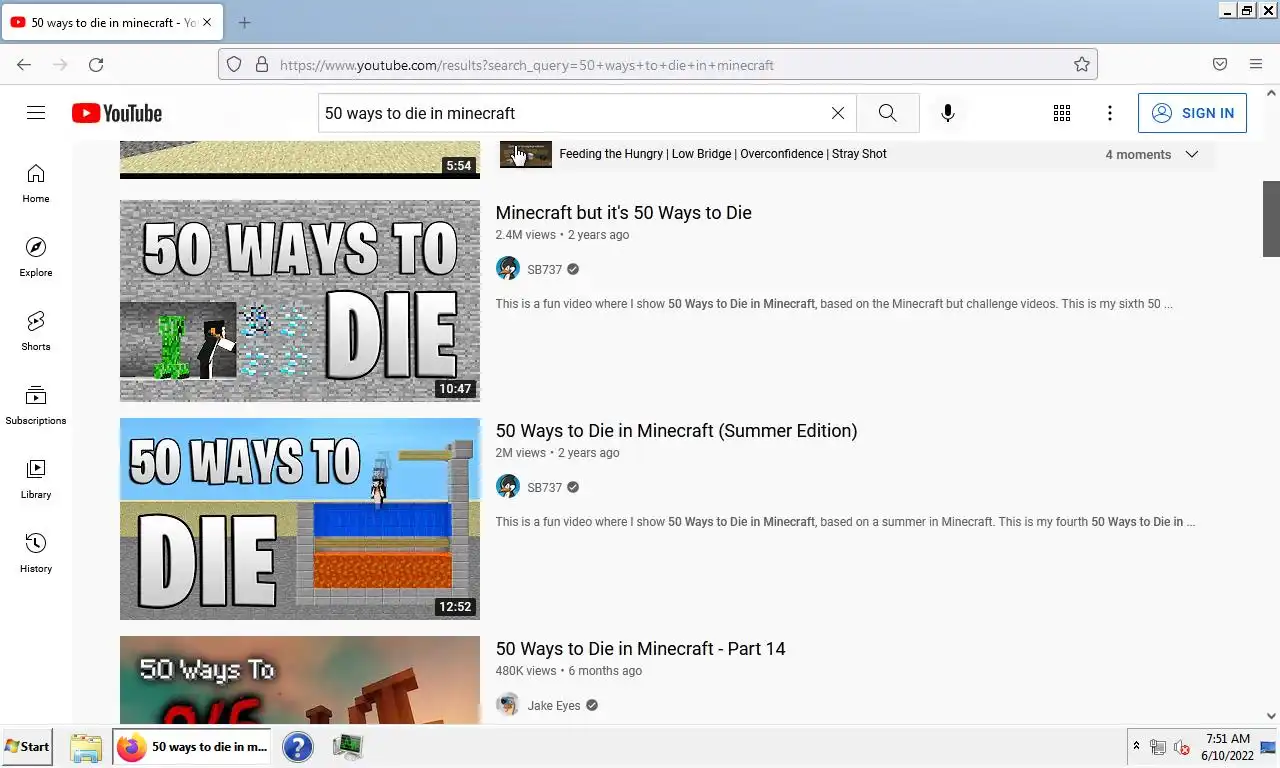Click the muted volume tray icon
This screenshot has width=1280, height=768.
[x=1181, y=747]
